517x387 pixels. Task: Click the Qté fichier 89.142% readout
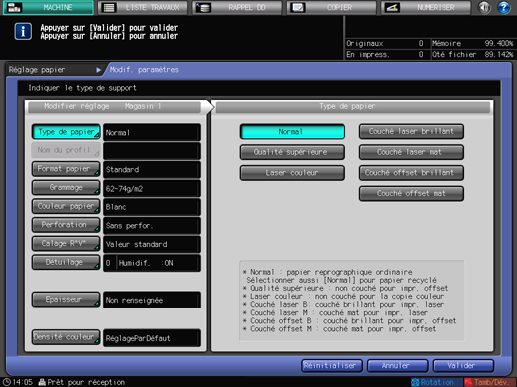point(472,54)
